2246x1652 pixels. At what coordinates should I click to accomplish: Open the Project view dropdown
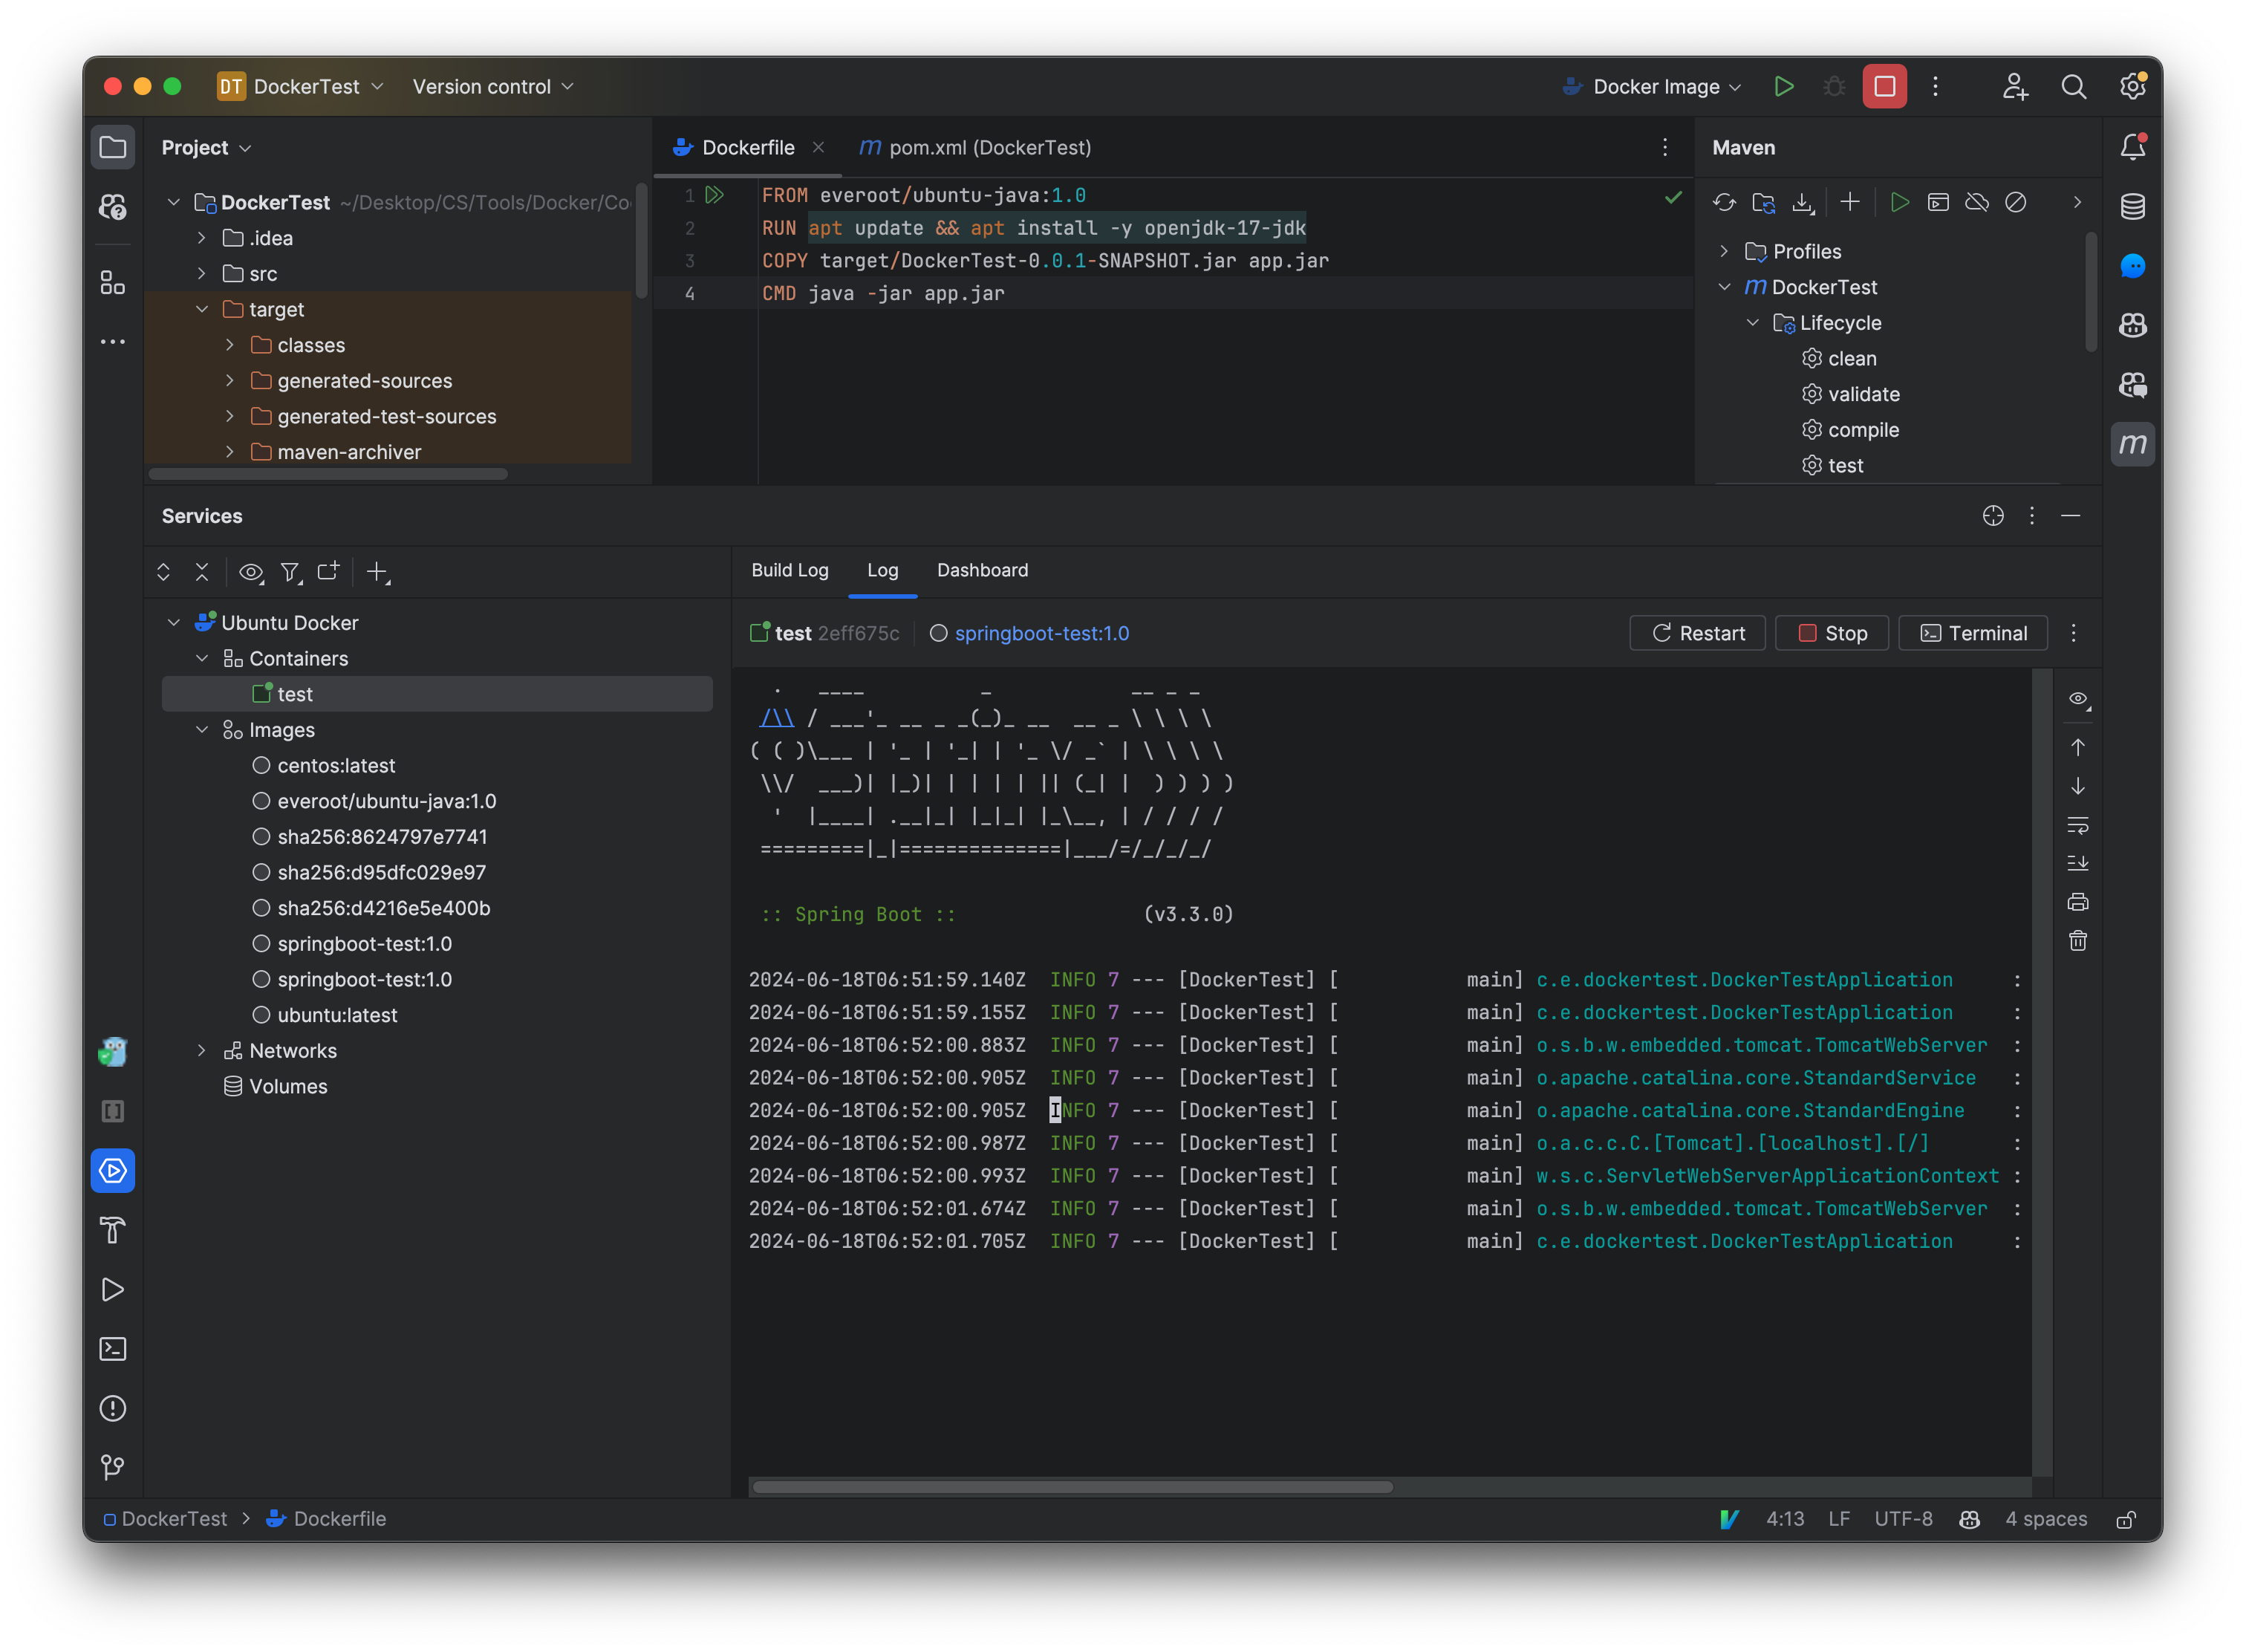tap(206, 148)
